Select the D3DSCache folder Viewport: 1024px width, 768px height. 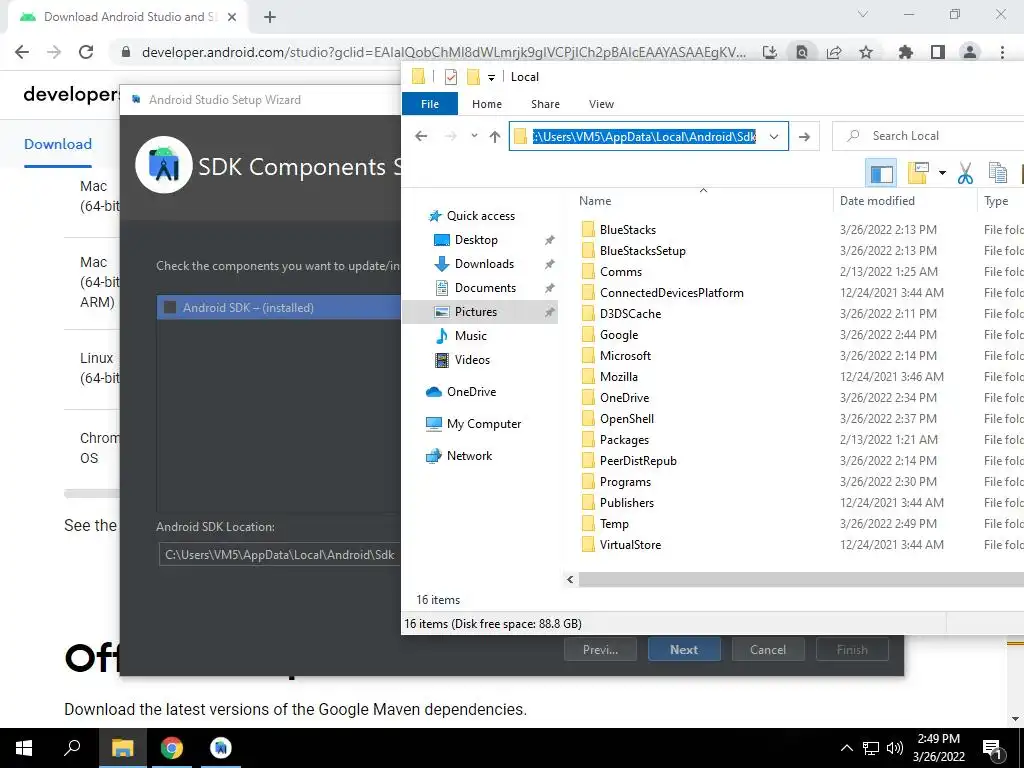[630, 313]
